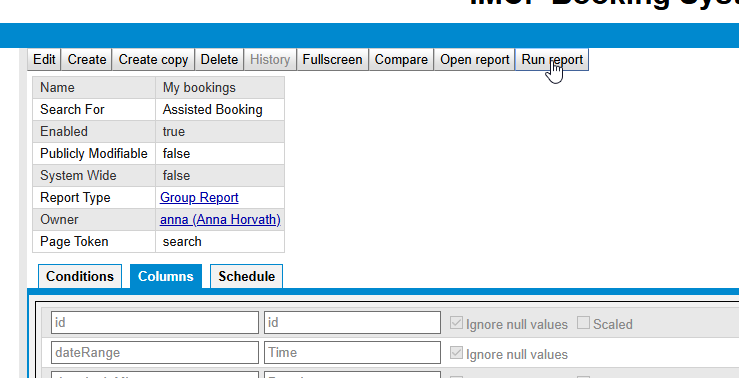
Task: Run the report
Action: point(552,59)
